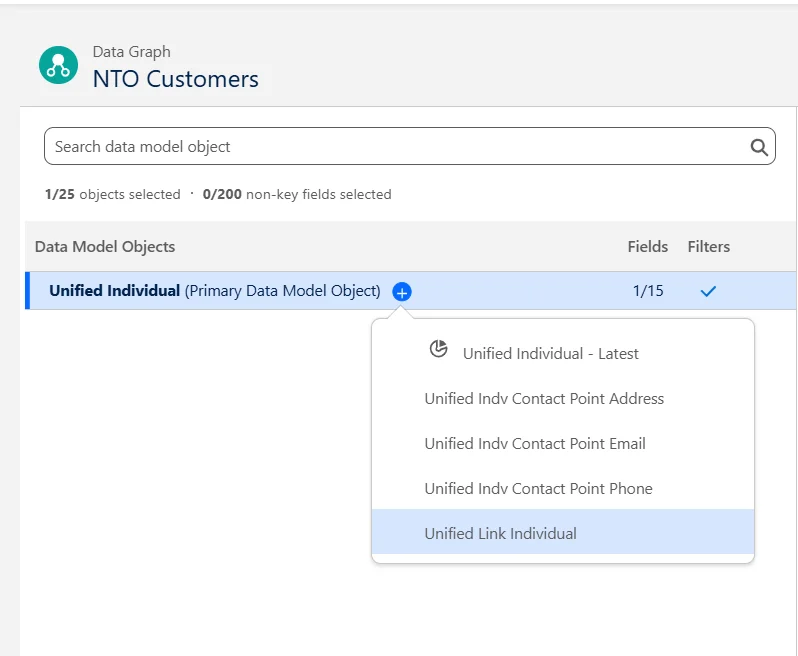Choose Unified Indv Contact Point Address

click(x=563, y=398)
